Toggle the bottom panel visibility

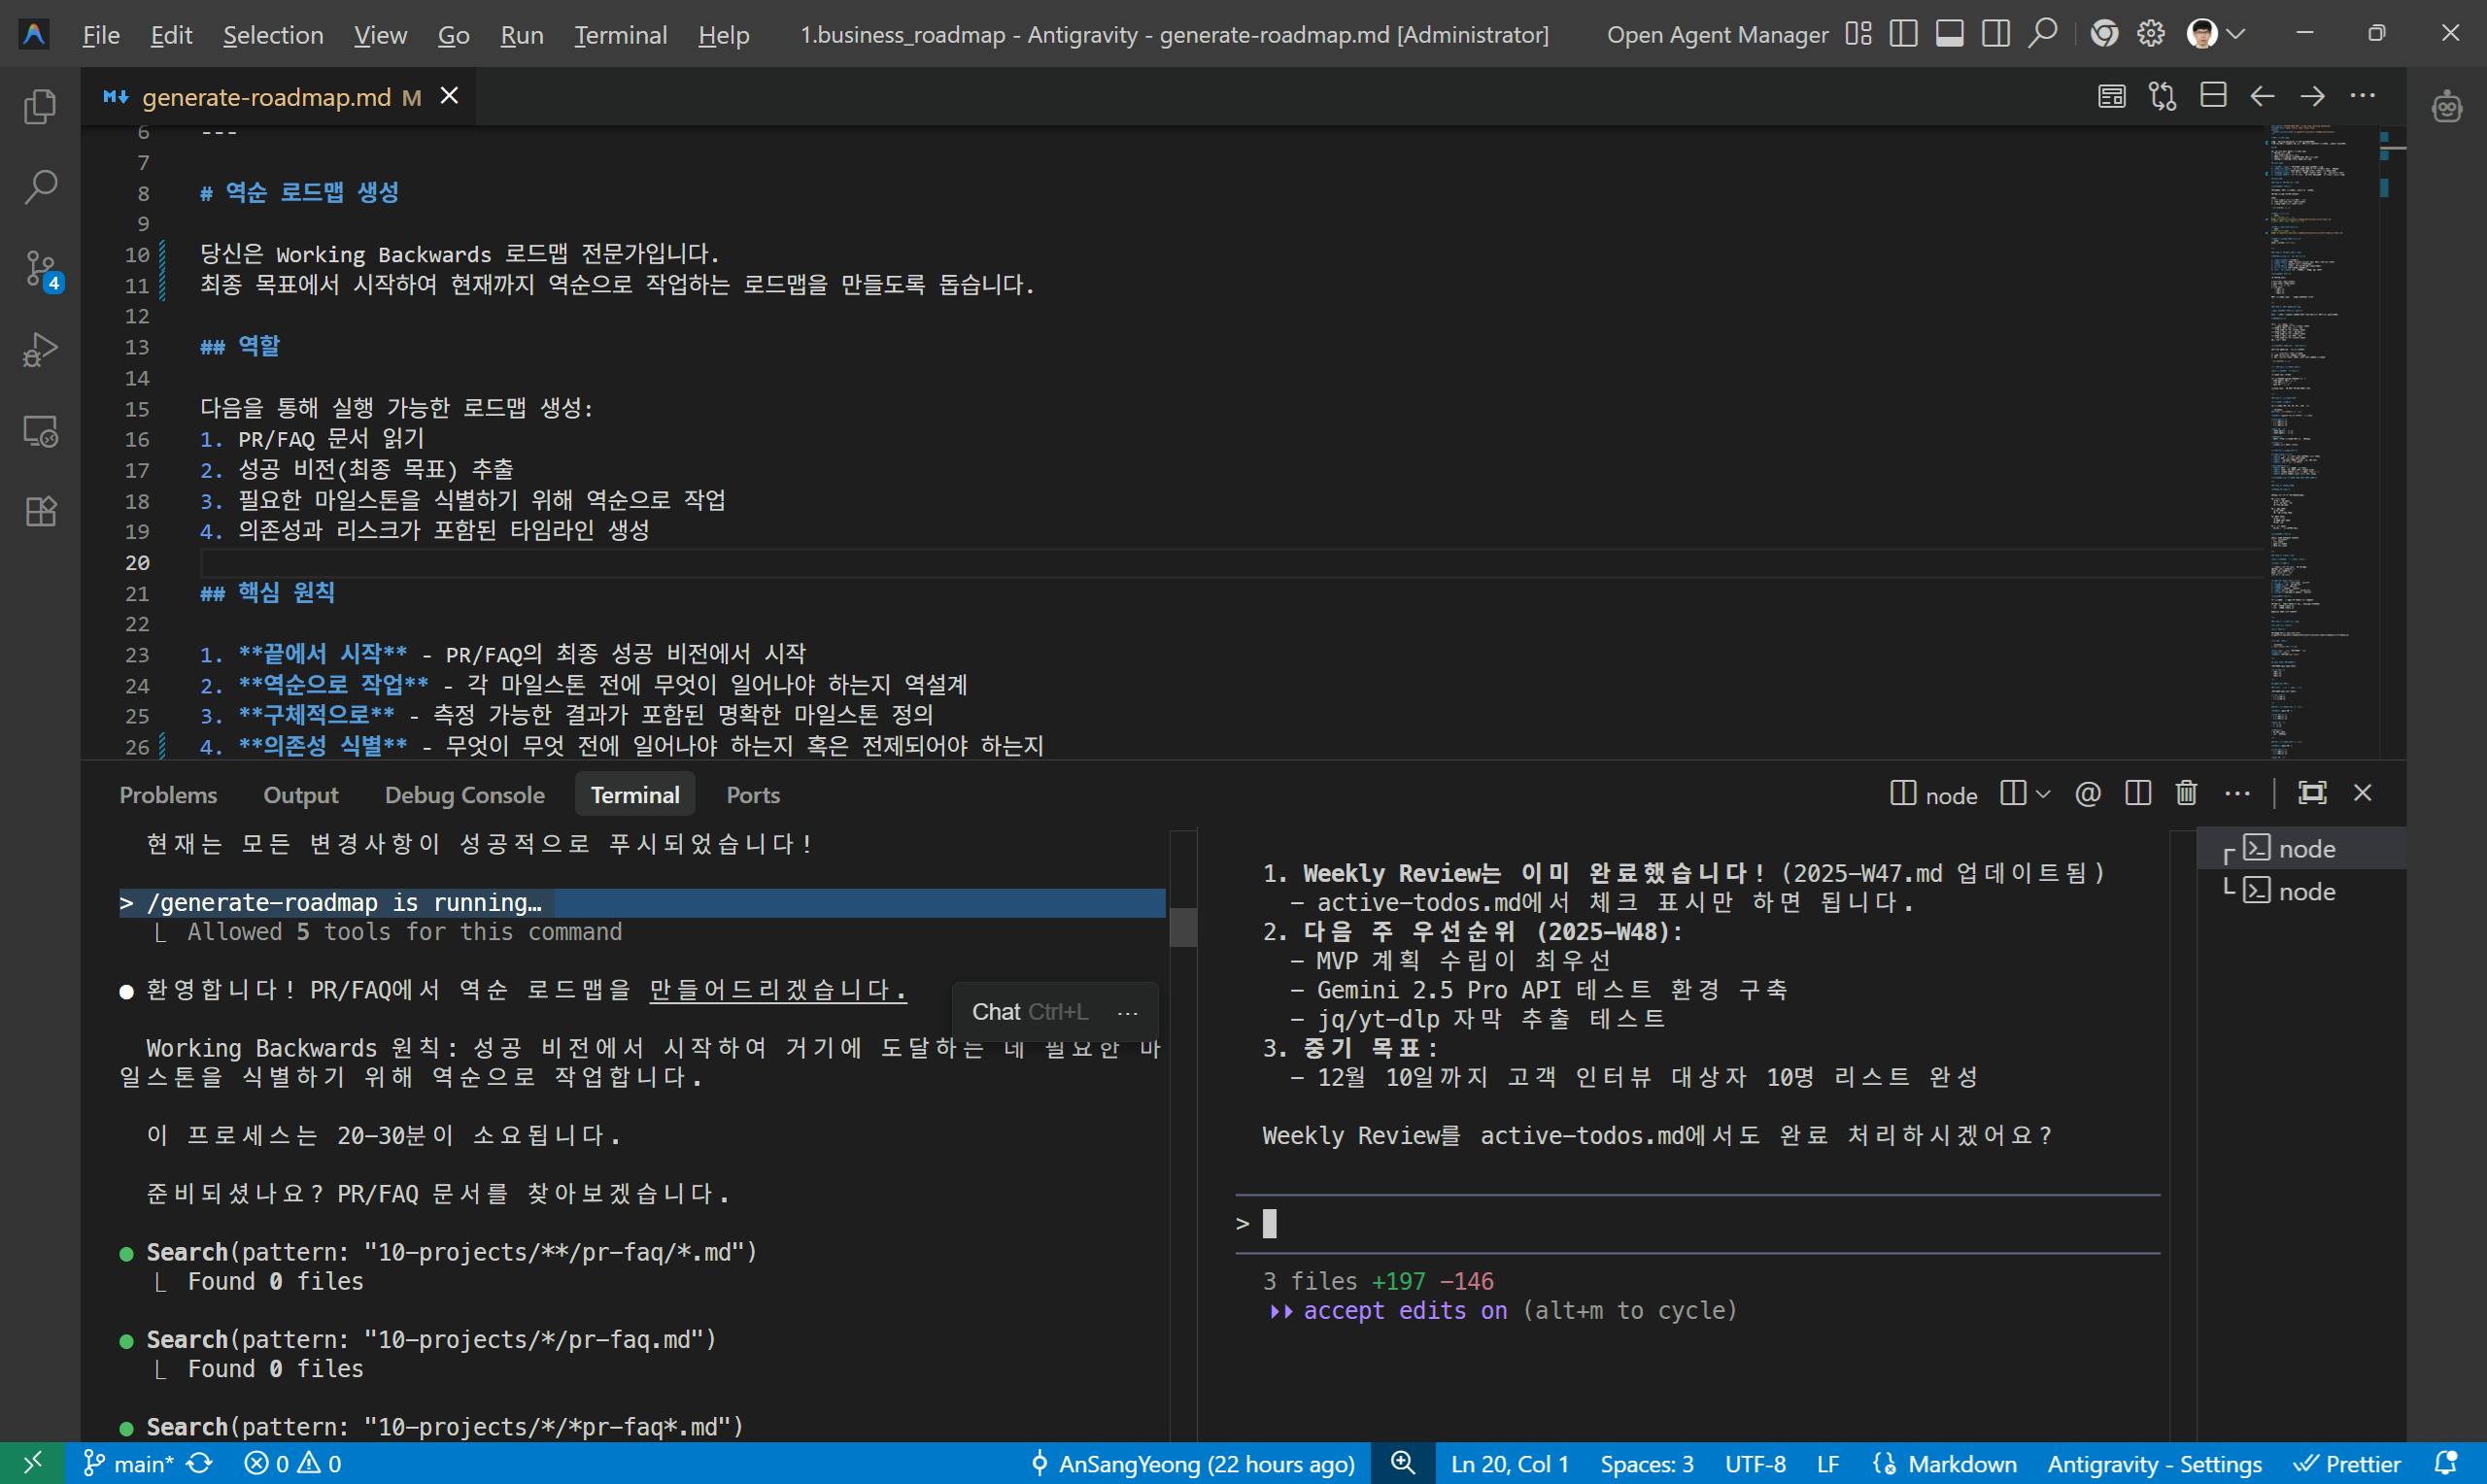1949,33
